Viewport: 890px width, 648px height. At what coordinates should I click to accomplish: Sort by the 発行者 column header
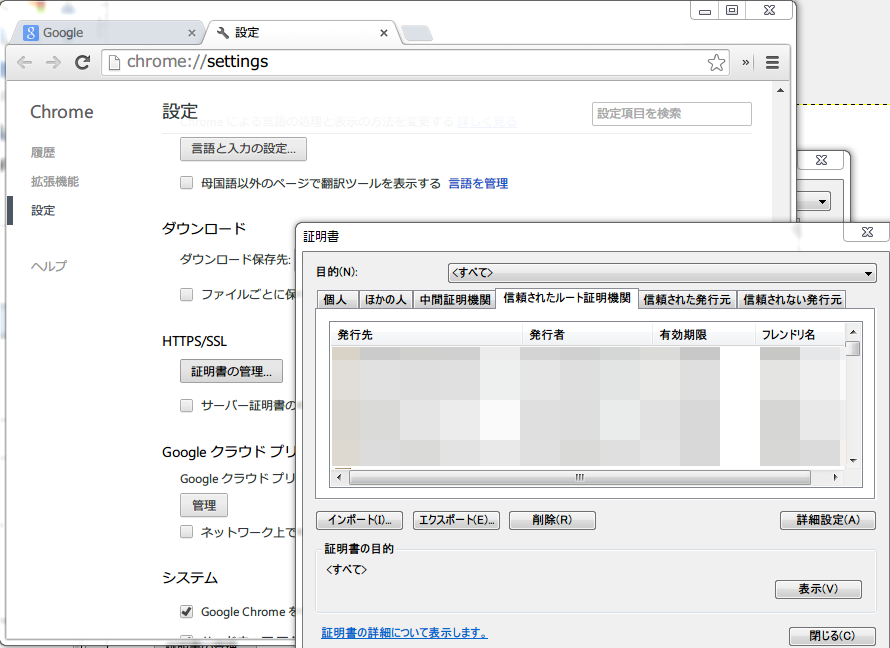pos(587,335)
